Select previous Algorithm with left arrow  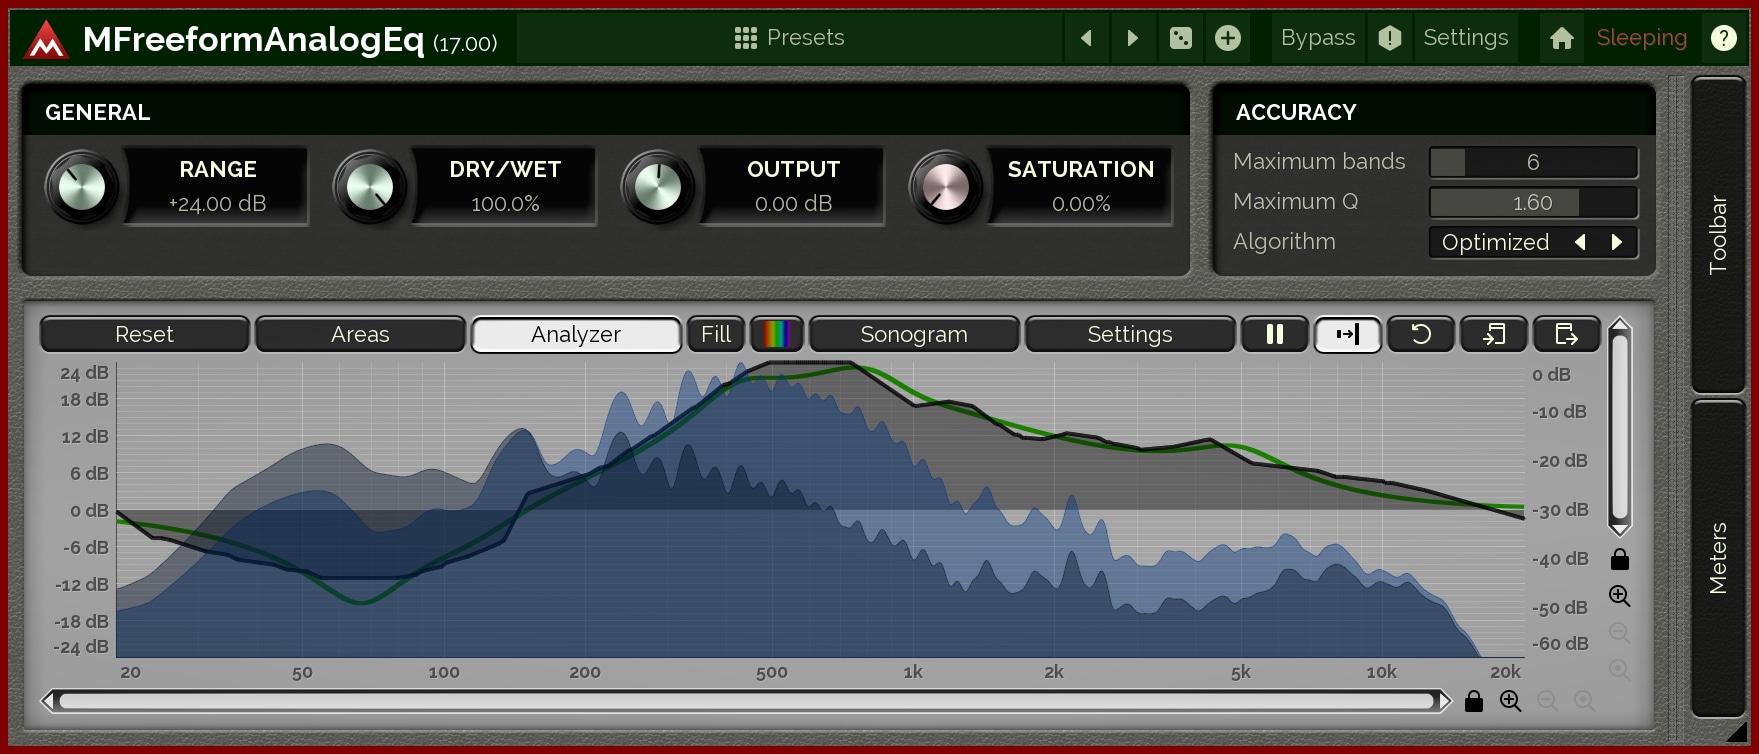coord(1580,242)
